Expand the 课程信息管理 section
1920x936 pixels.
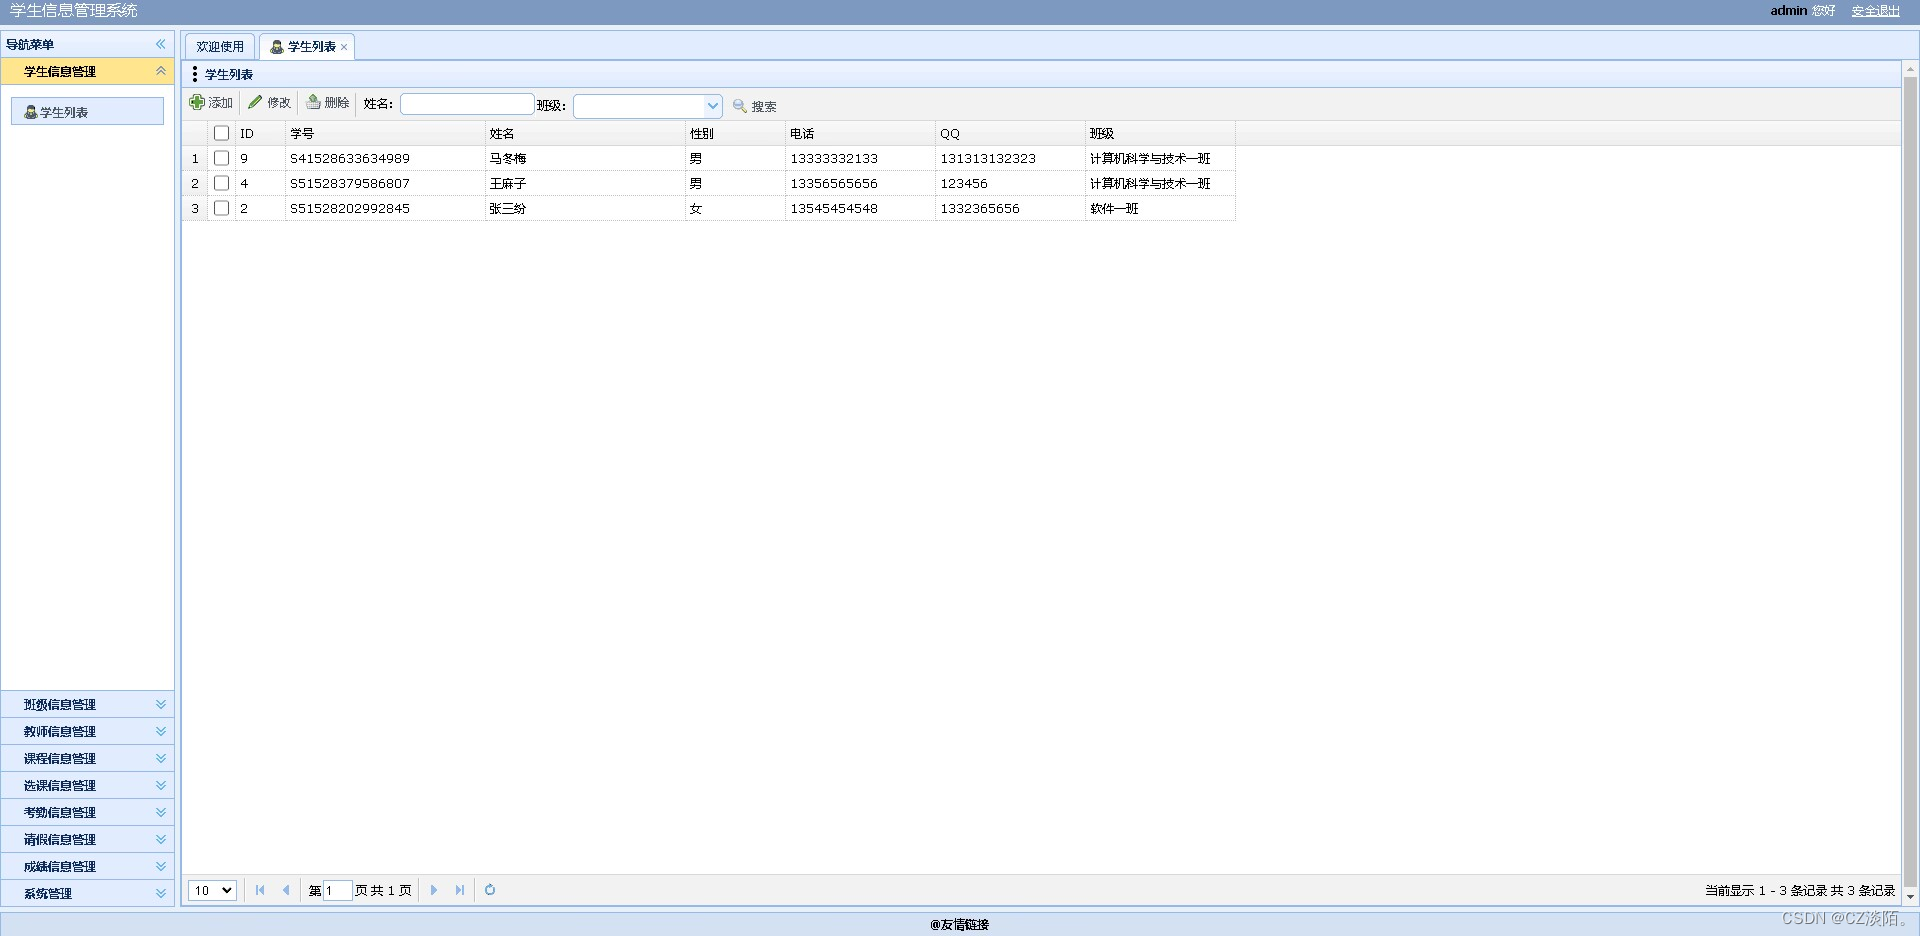[160, 758]
